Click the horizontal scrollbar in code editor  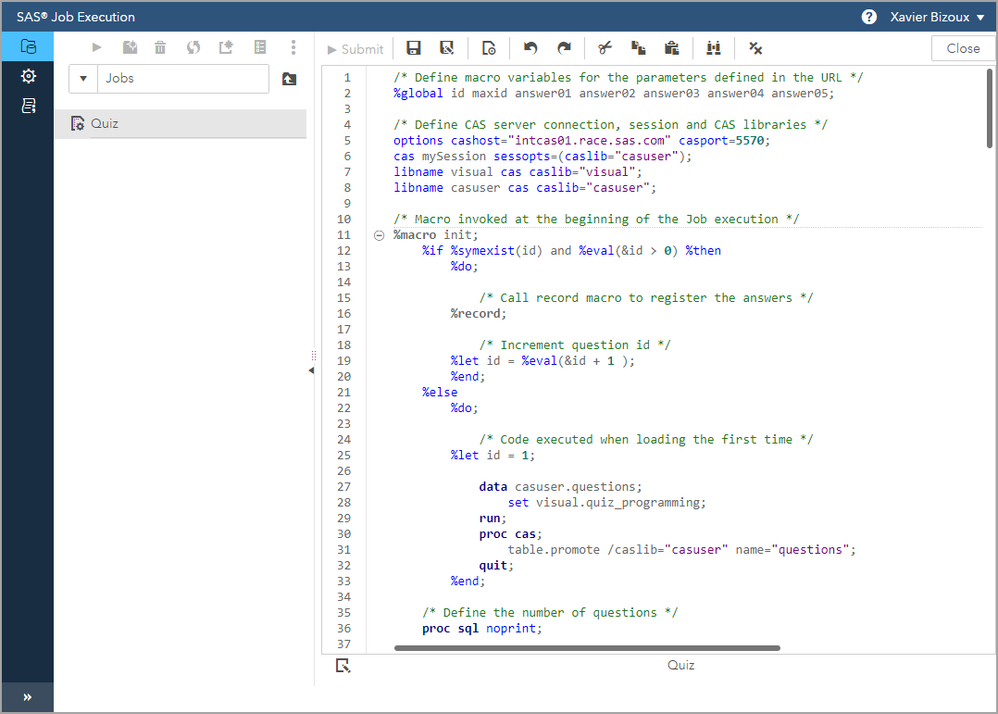587,648
